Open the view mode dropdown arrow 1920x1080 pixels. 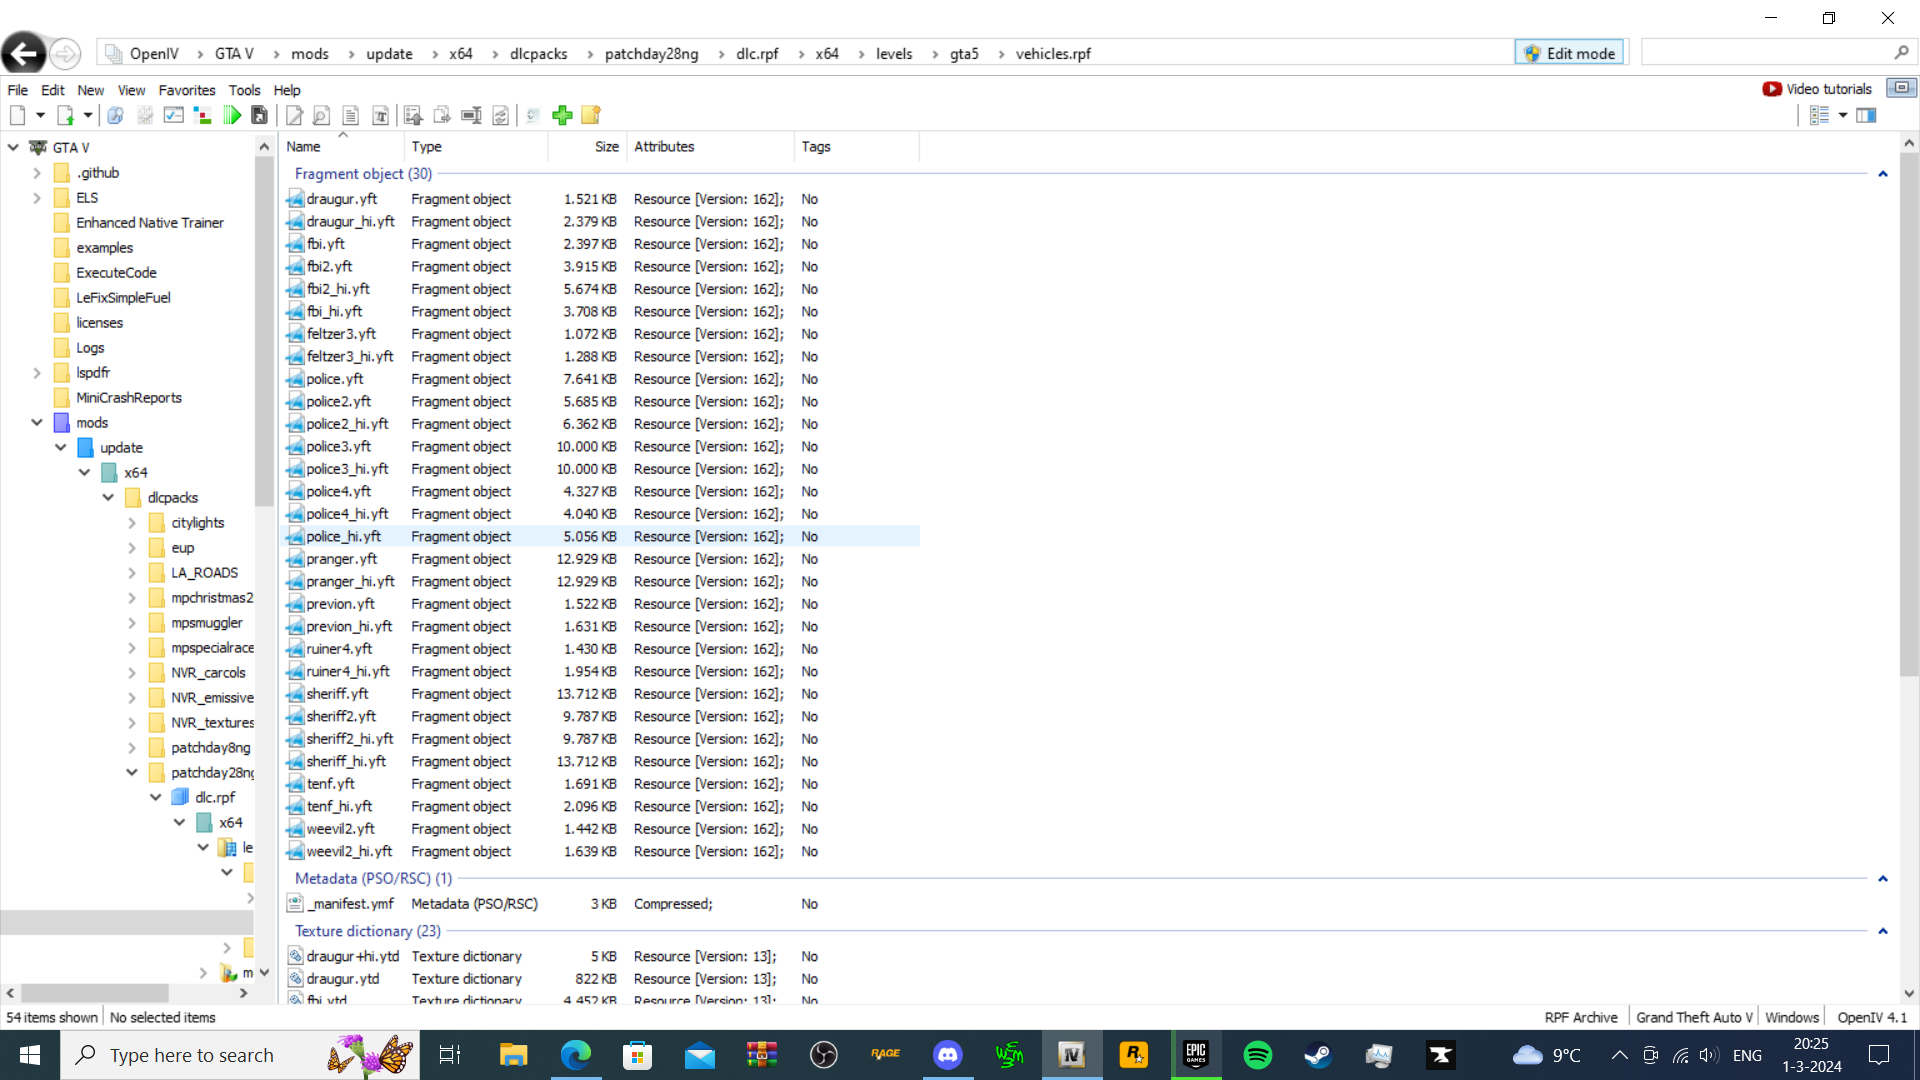point(1843,115)
